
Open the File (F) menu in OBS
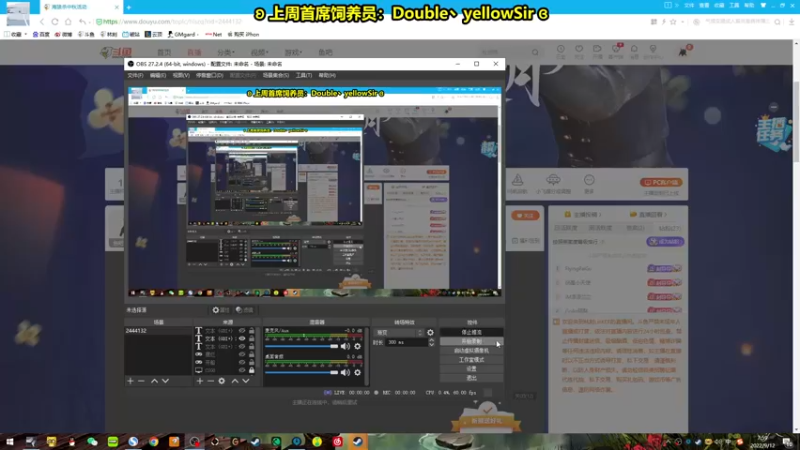(135, 75)
